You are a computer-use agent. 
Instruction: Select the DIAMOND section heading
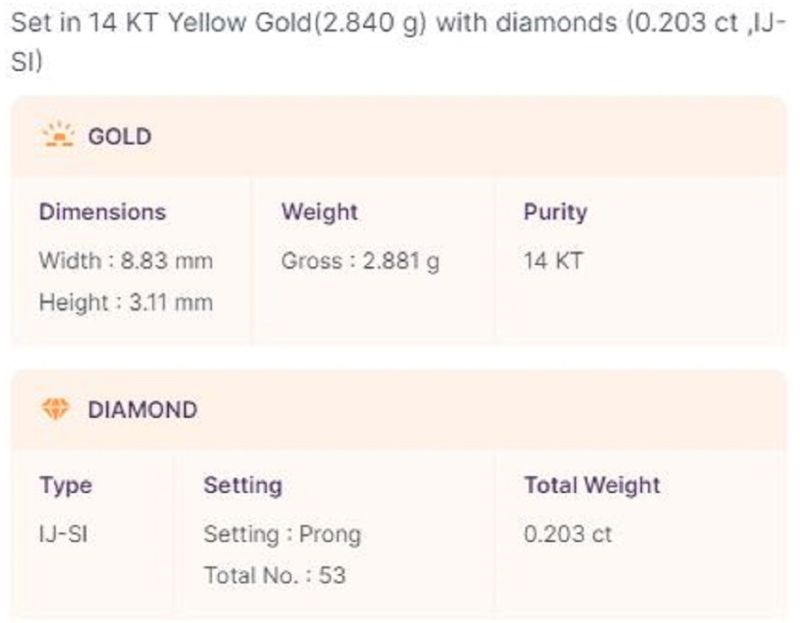tap(142, 410)
